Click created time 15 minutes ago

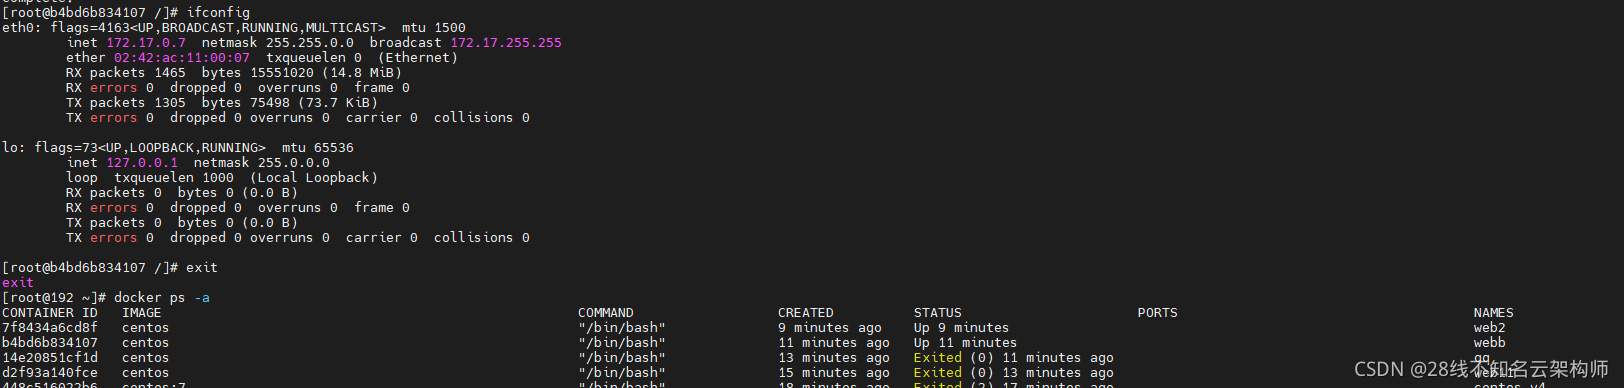tap(834, 373)
